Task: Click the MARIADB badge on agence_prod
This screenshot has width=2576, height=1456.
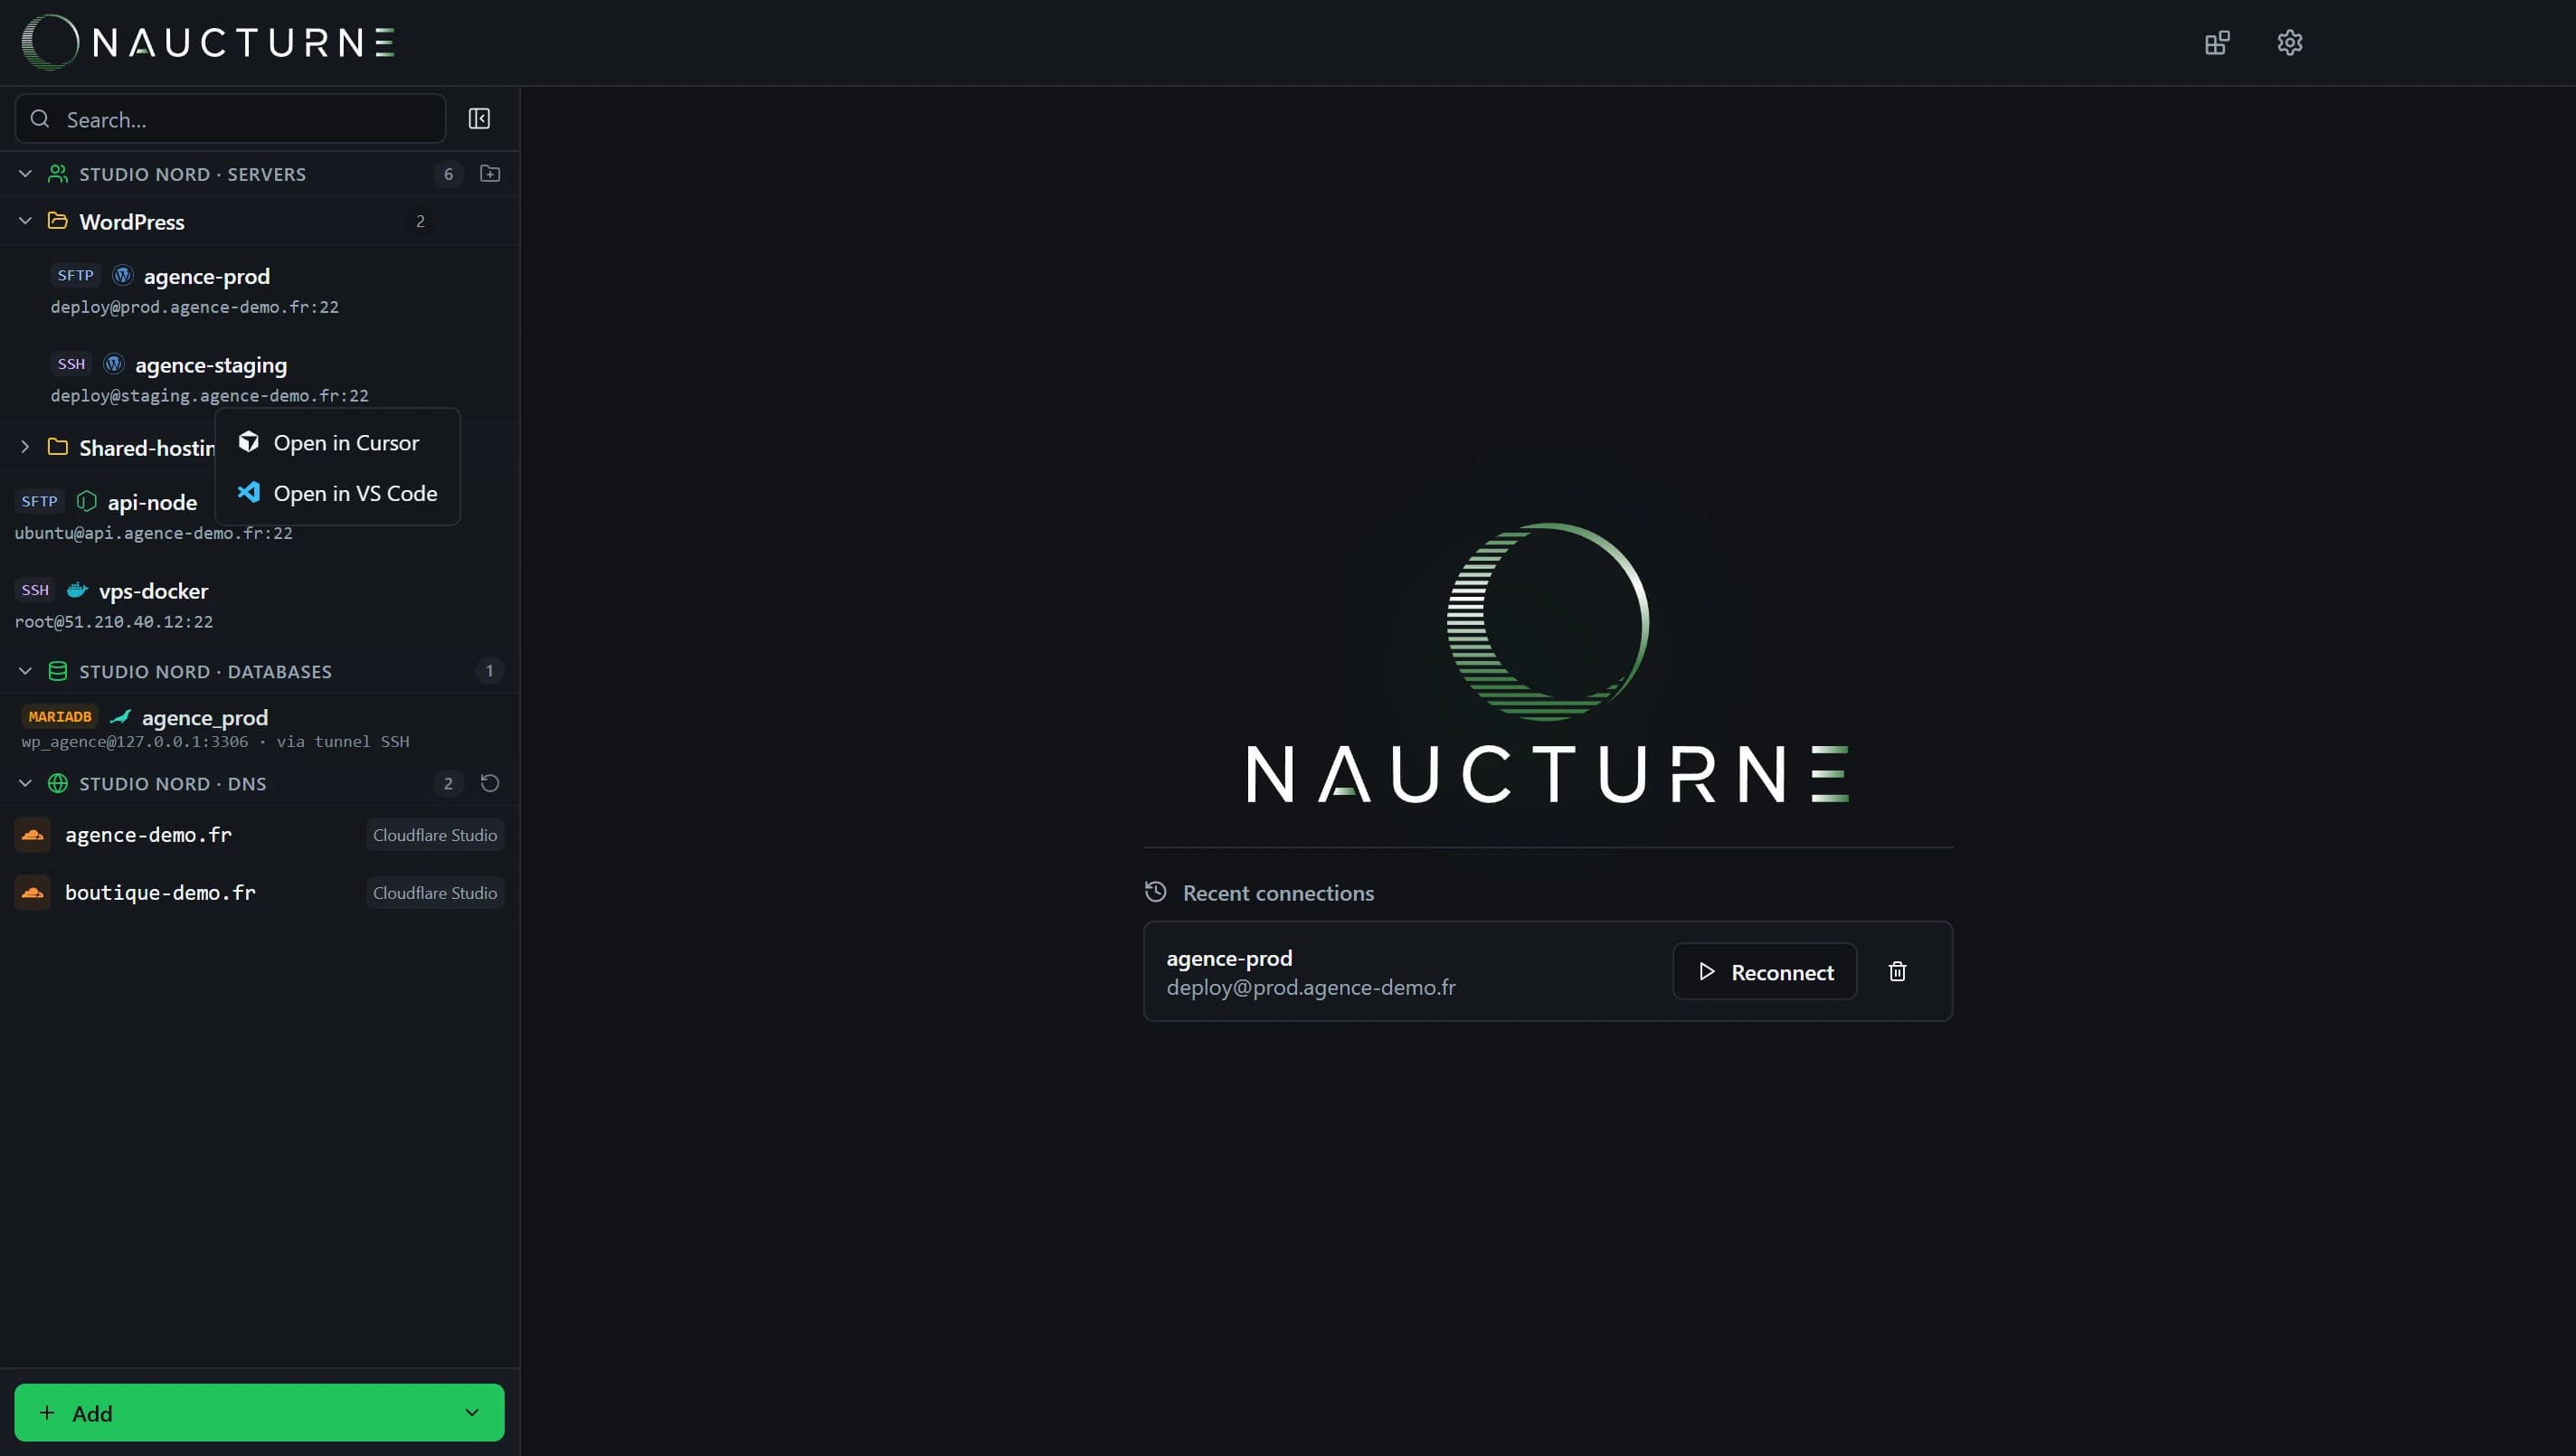Action: [x=60, y=717]
